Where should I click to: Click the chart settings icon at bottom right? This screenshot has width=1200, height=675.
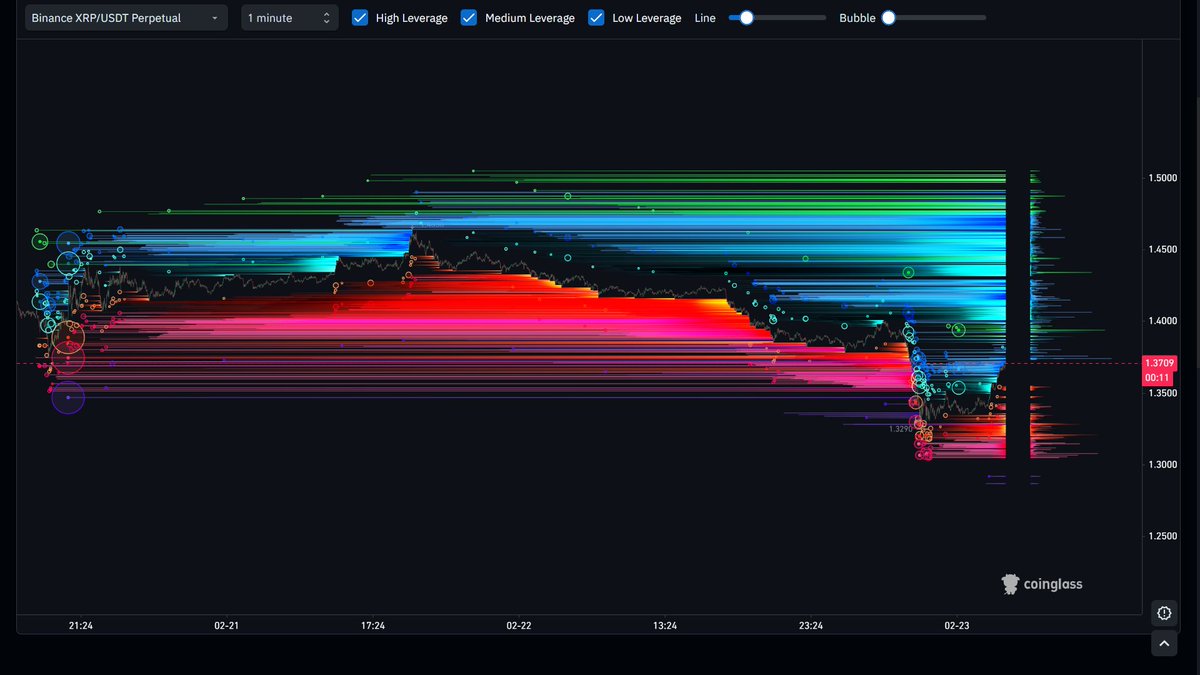coord(1164,613)
